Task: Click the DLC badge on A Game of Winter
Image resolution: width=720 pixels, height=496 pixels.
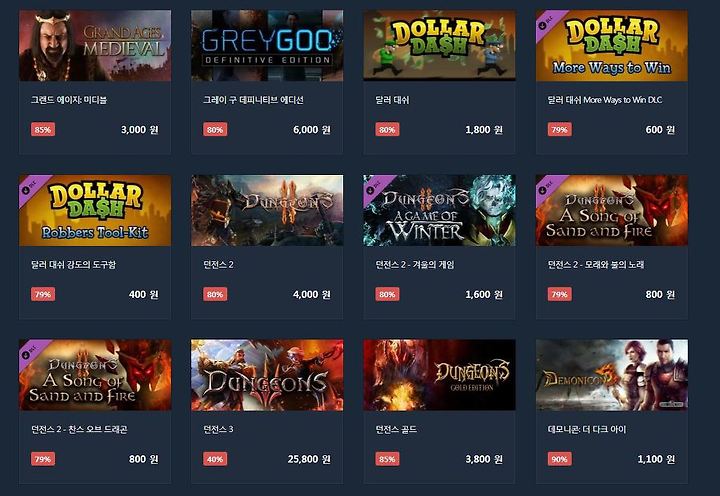Action: pos(373,187)
